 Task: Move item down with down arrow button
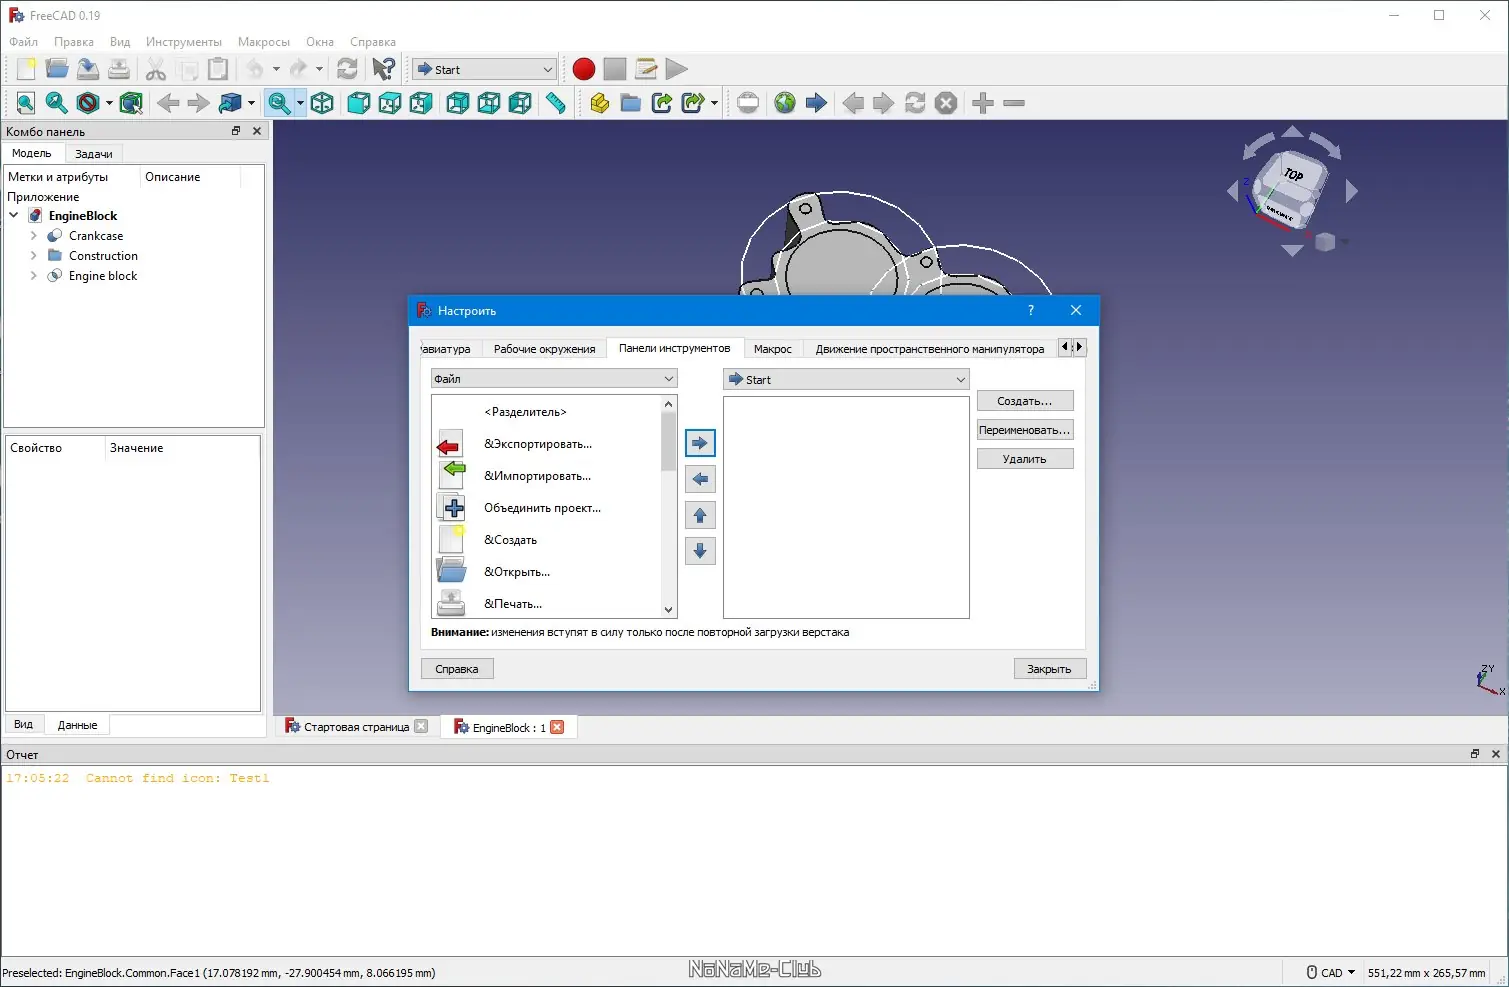tap(700, 551)
